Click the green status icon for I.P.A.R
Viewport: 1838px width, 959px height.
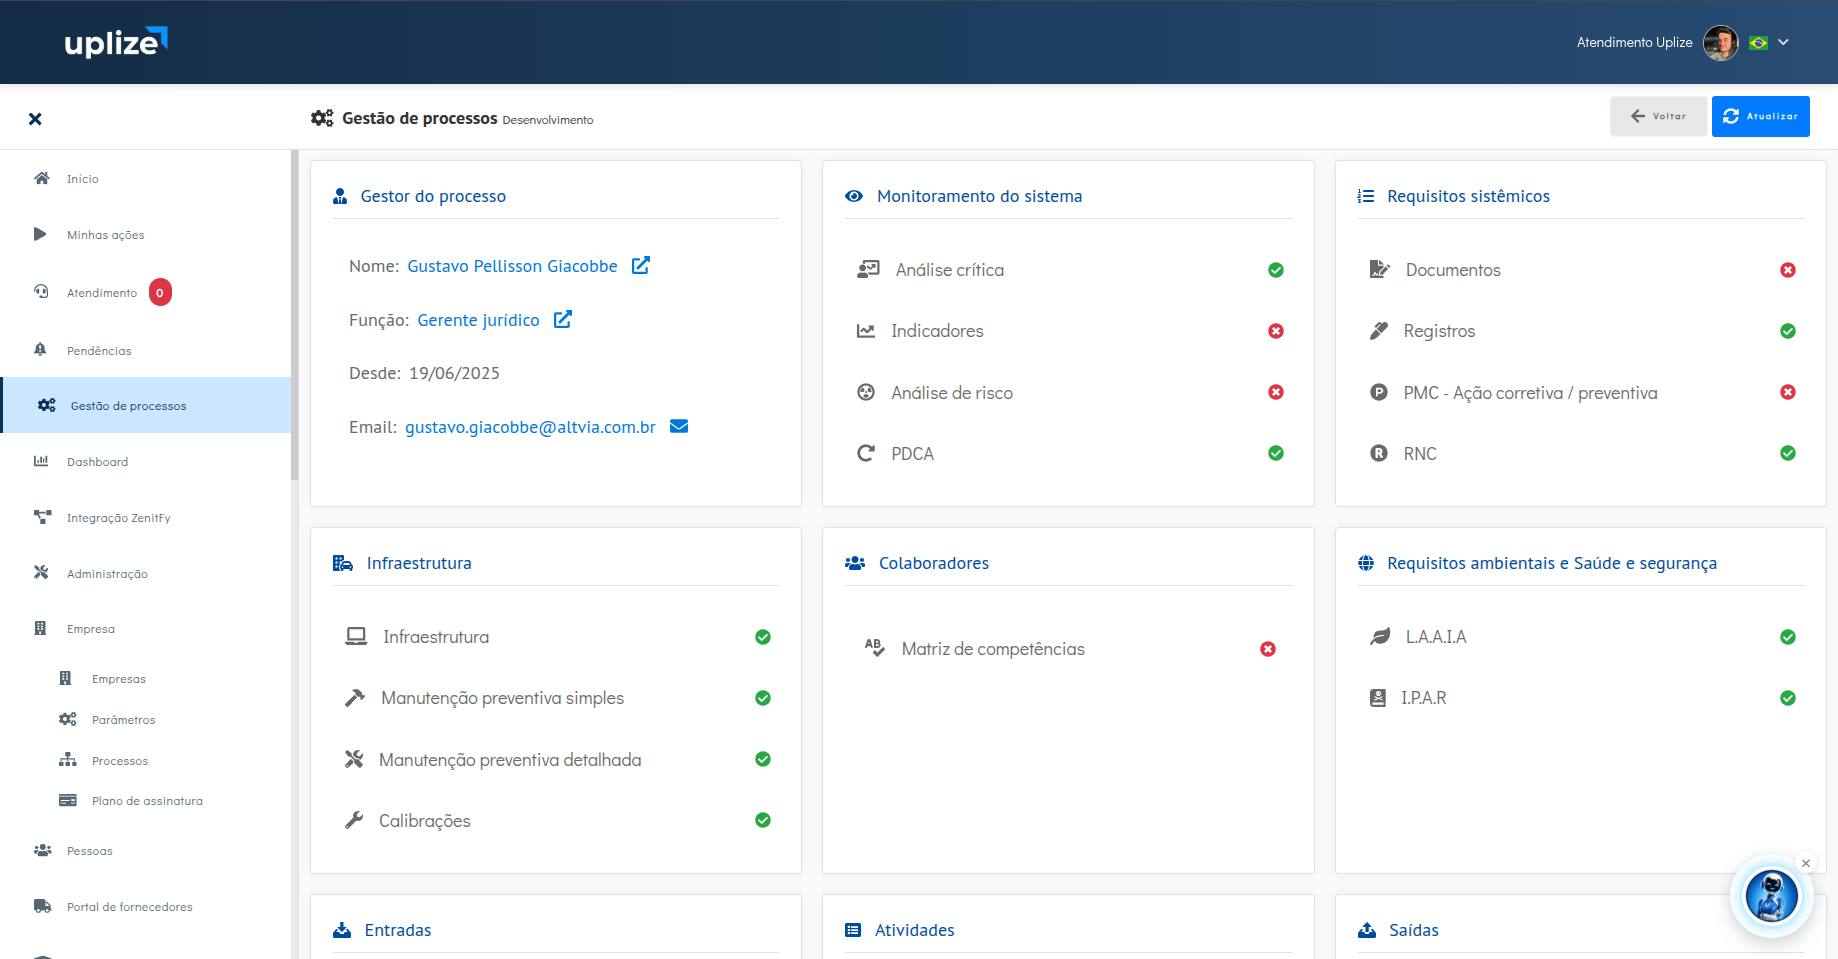1788,698
